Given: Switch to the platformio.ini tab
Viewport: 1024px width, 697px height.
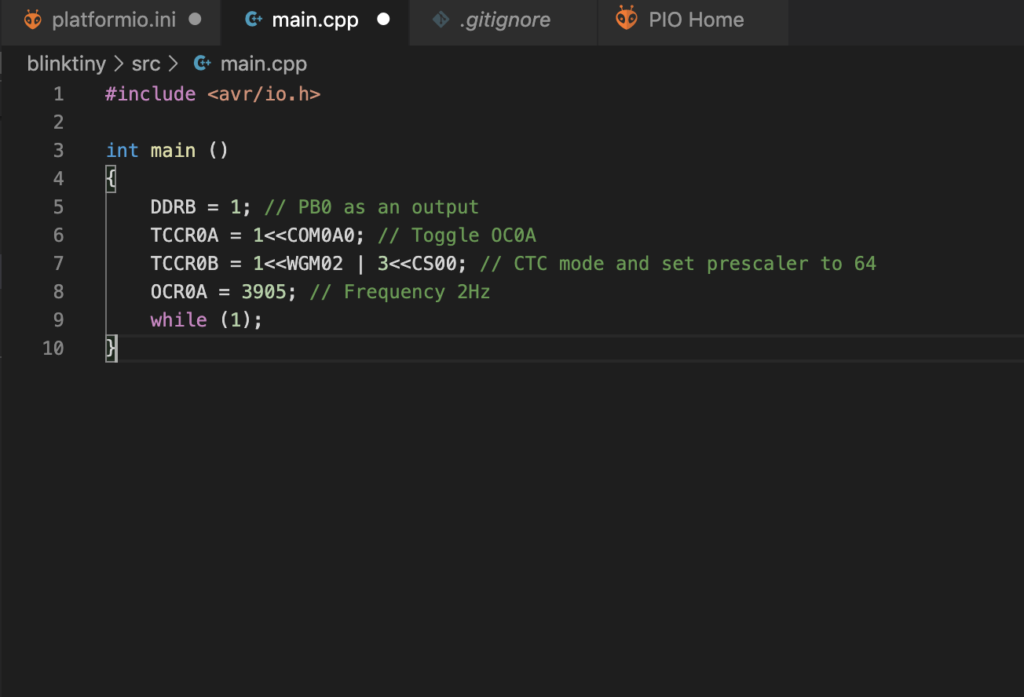Looking at the screenshot, I should click(x=111, y=20).
